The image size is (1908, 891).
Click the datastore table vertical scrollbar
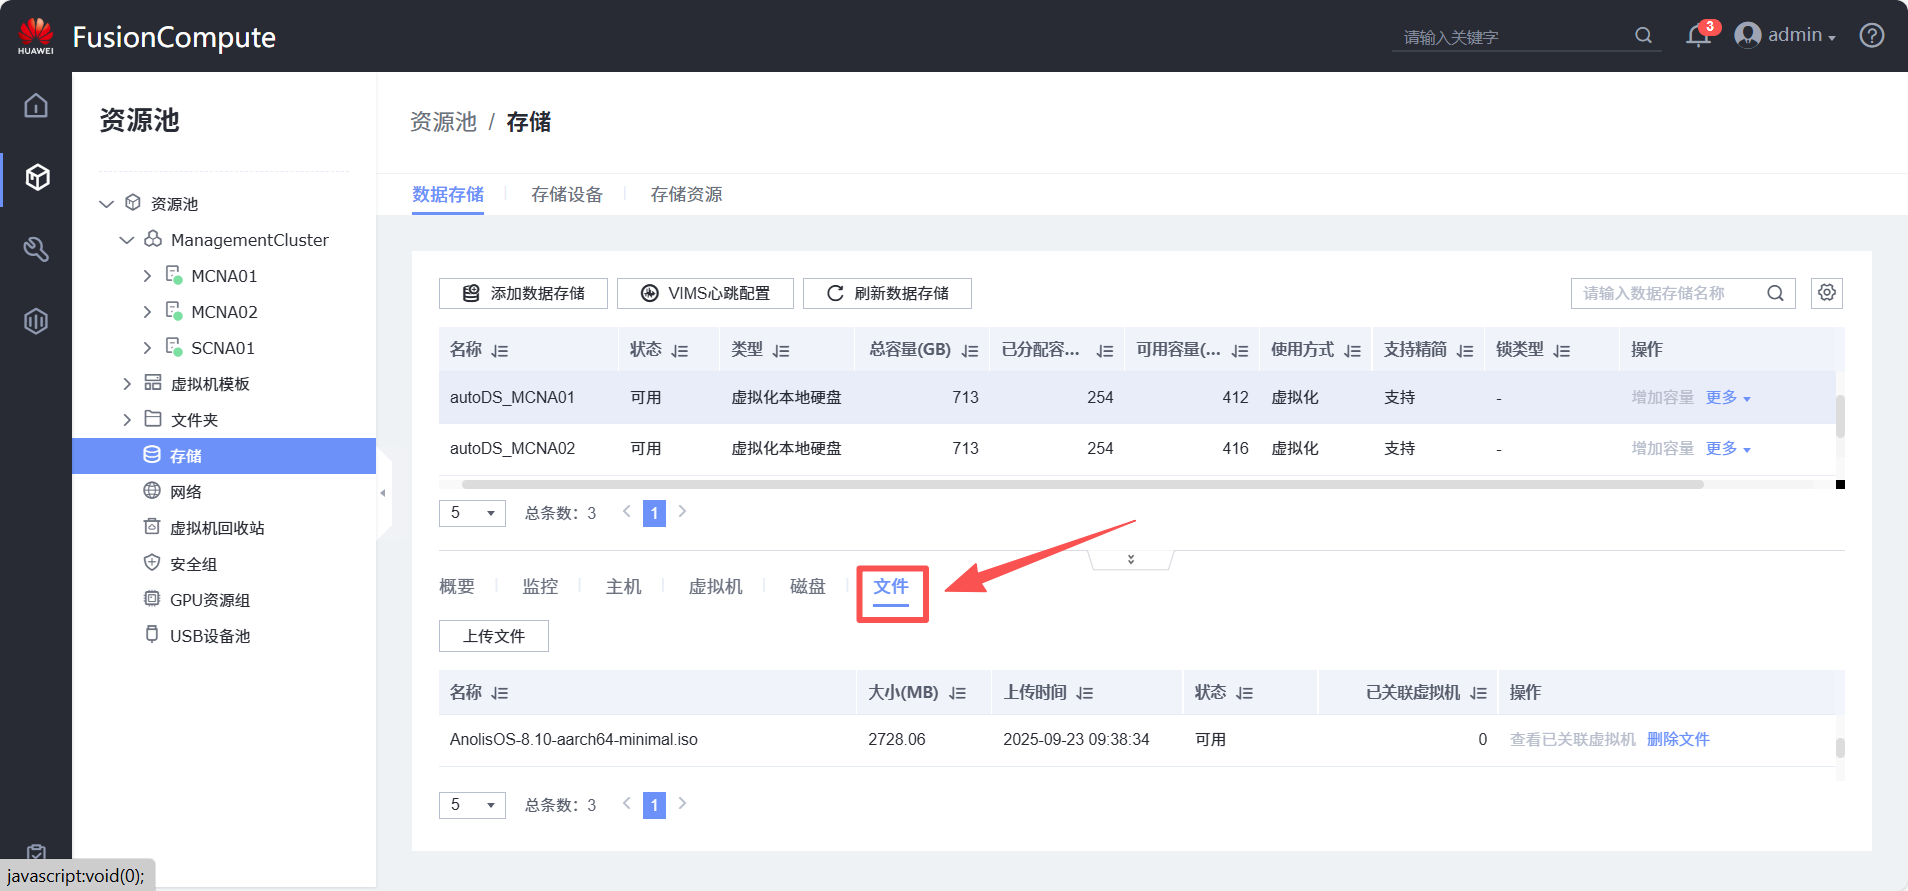1840,415
